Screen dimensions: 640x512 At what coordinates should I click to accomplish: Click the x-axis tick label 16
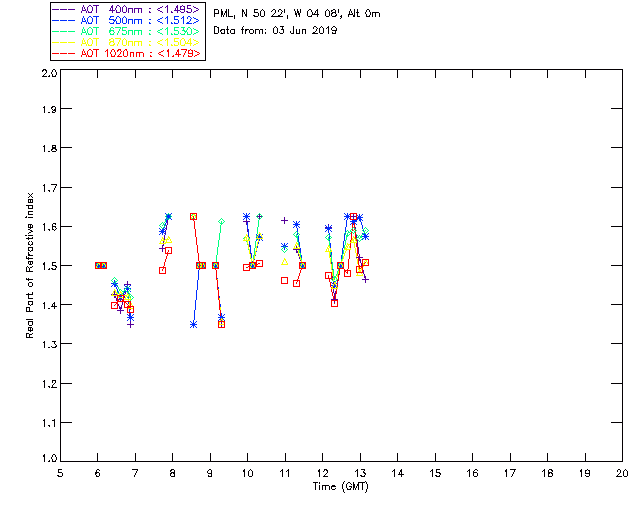(472, 474)
